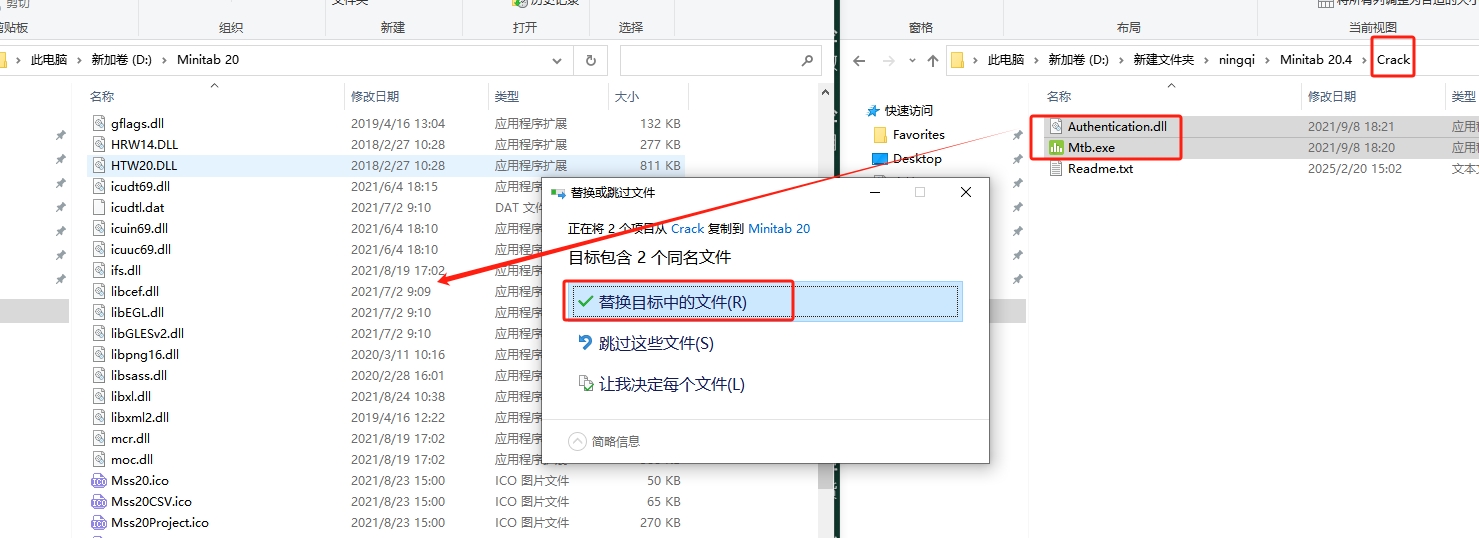Go up one folder level in the Crack window
This screenshot has height=538, width=1479.
click(x=932, y=60)
